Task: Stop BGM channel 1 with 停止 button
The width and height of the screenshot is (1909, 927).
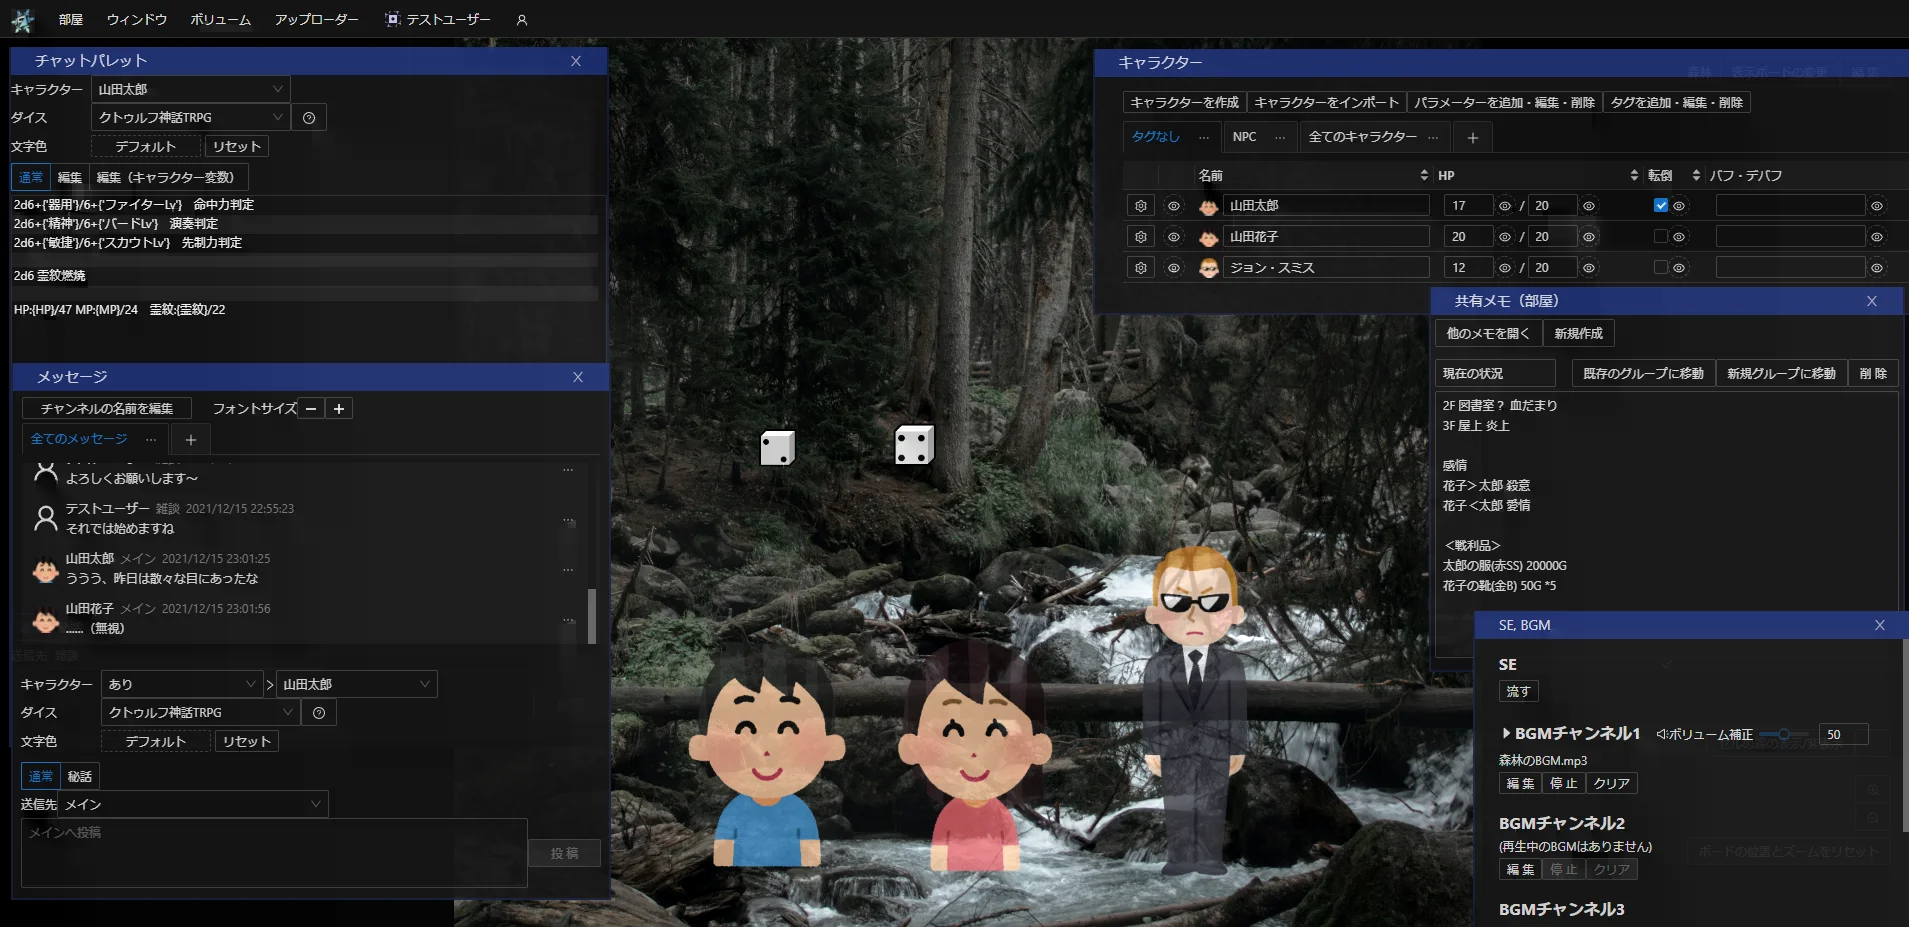Action: tap(1563, 784)
